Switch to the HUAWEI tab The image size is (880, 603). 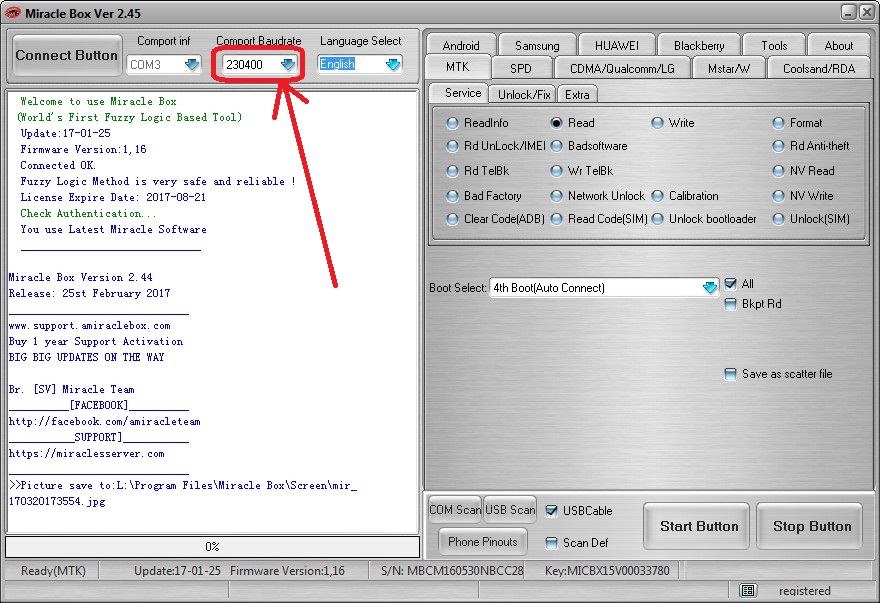coord(616,45)
